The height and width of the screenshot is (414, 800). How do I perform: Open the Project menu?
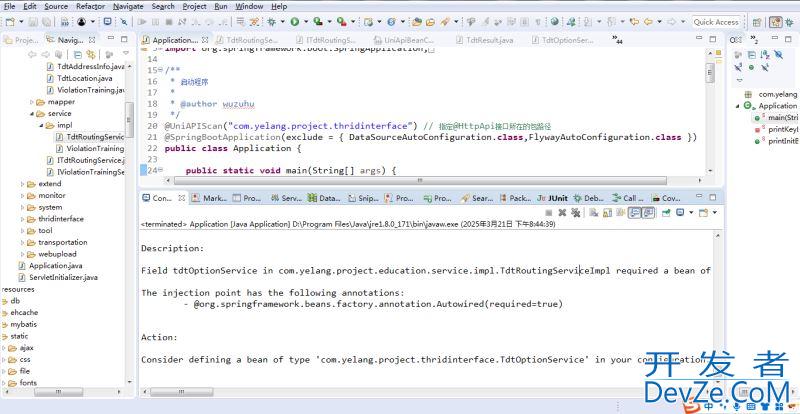[x=194, y=6]
